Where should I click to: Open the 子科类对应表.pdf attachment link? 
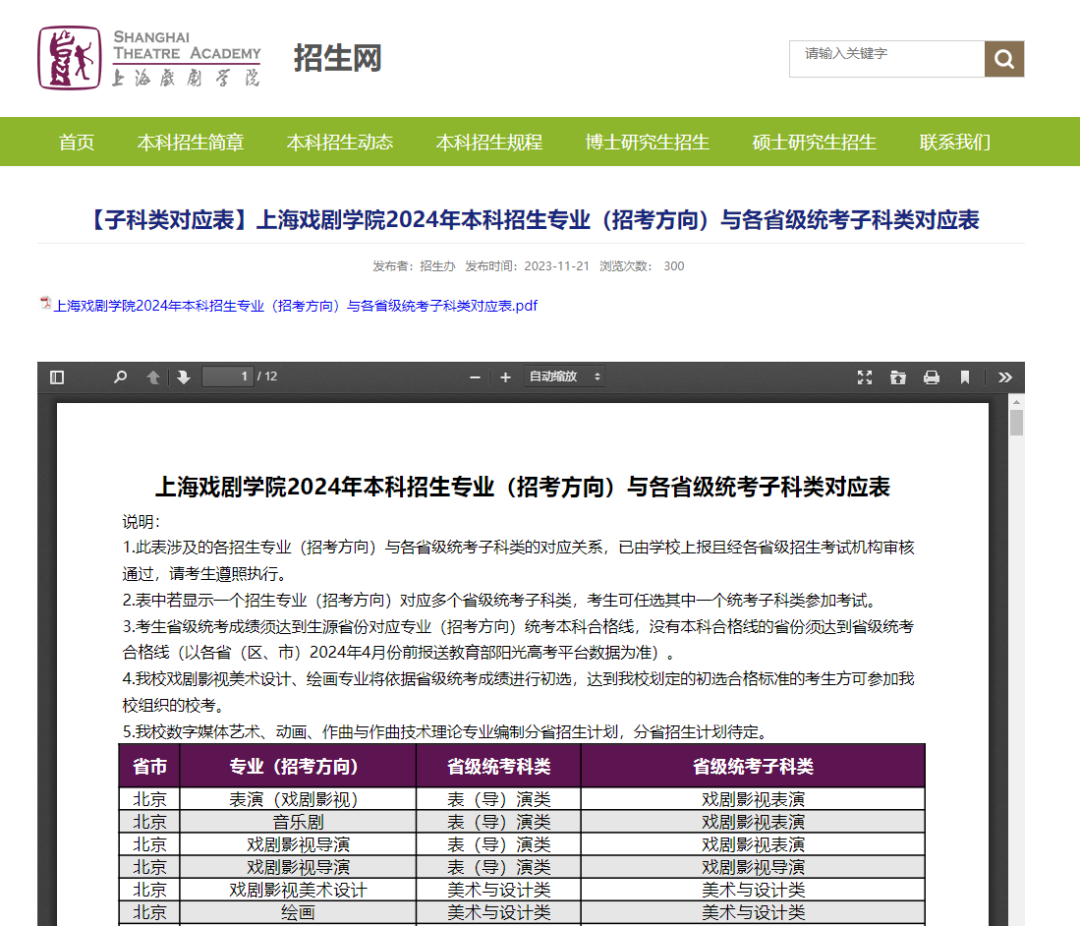pos(295,305)
